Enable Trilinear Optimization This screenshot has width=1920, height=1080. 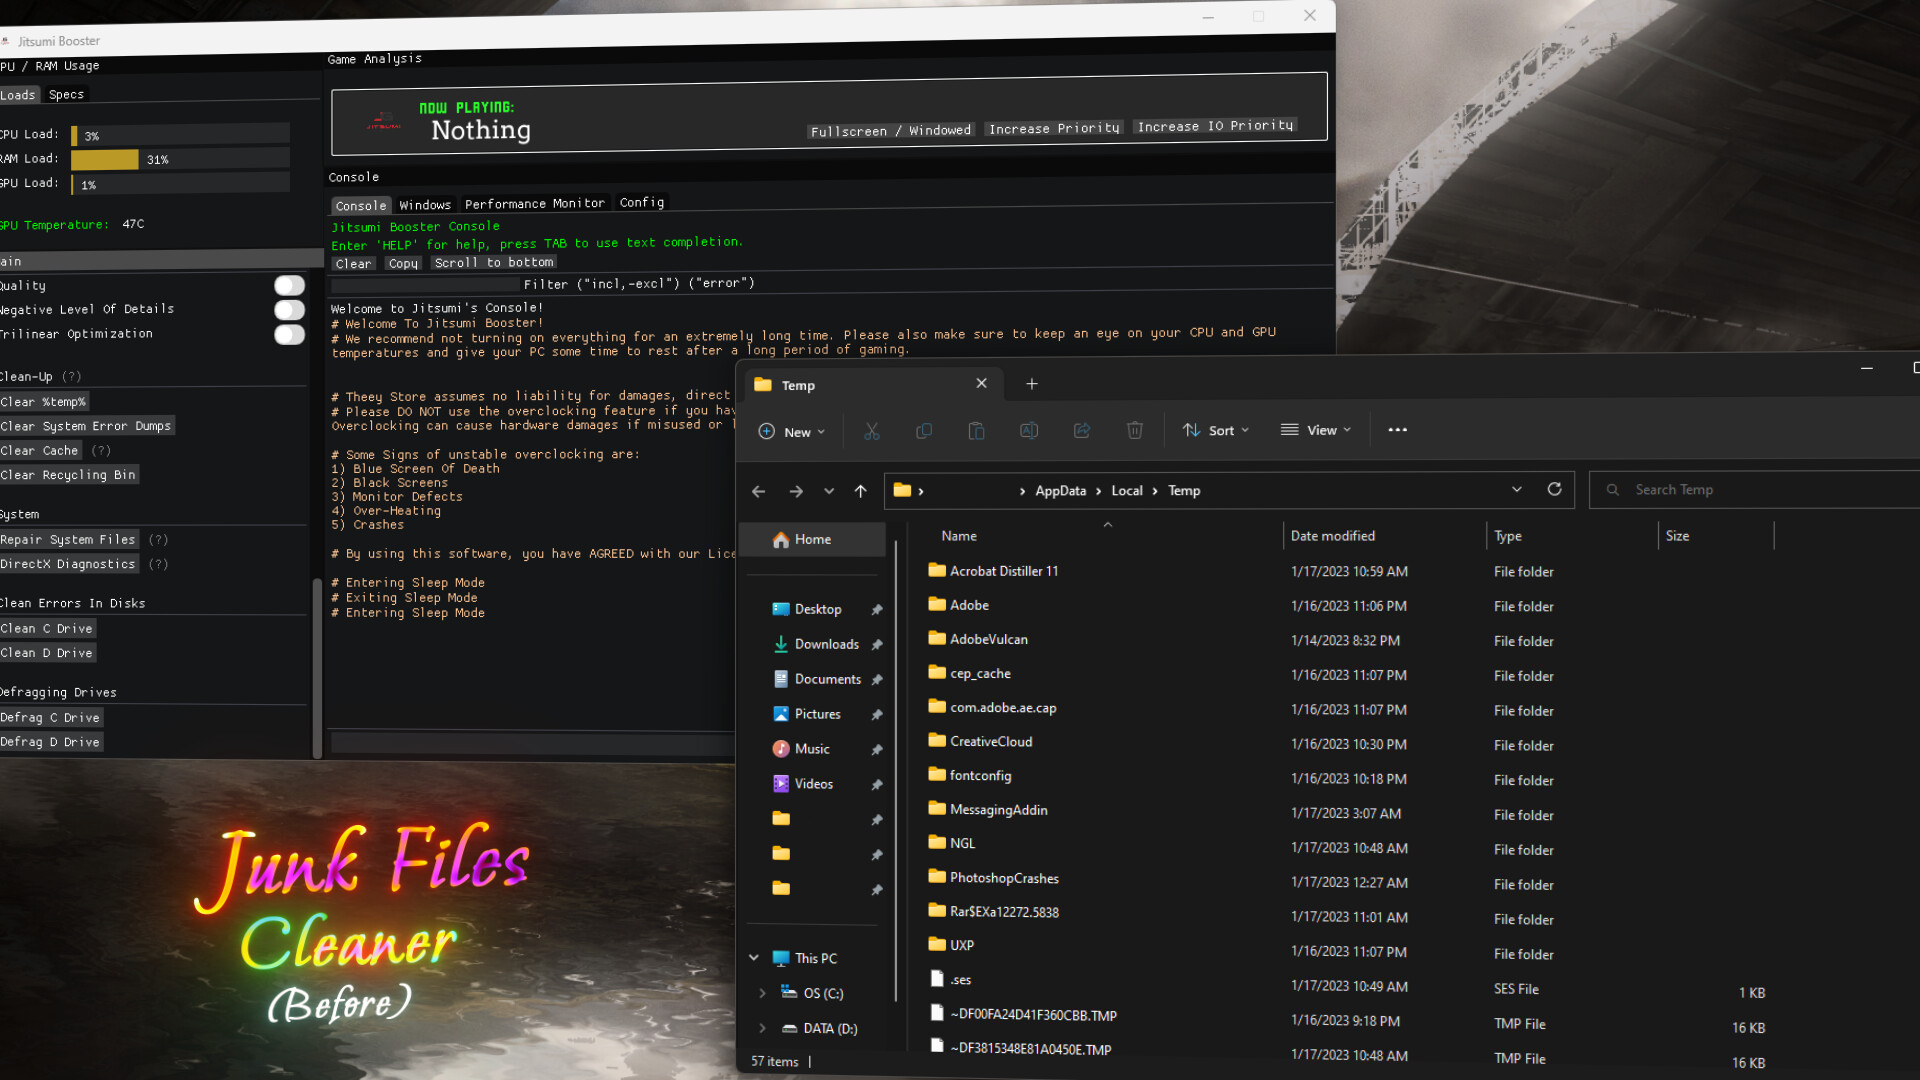288,334
